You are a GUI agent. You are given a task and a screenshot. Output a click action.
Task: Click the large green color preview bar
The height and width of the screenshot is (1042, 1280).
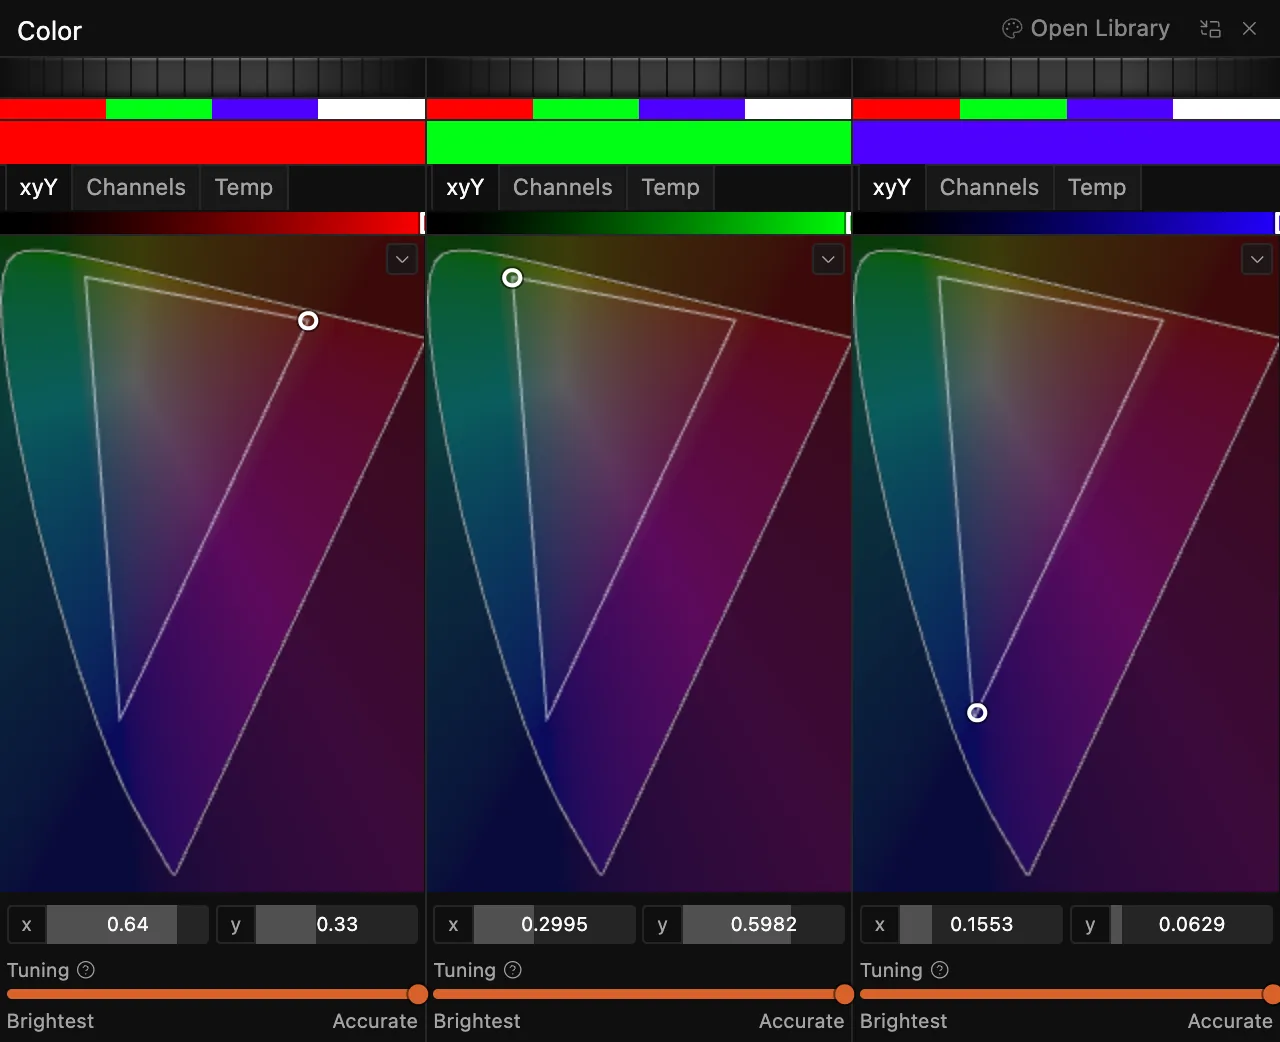coord(639,142)
